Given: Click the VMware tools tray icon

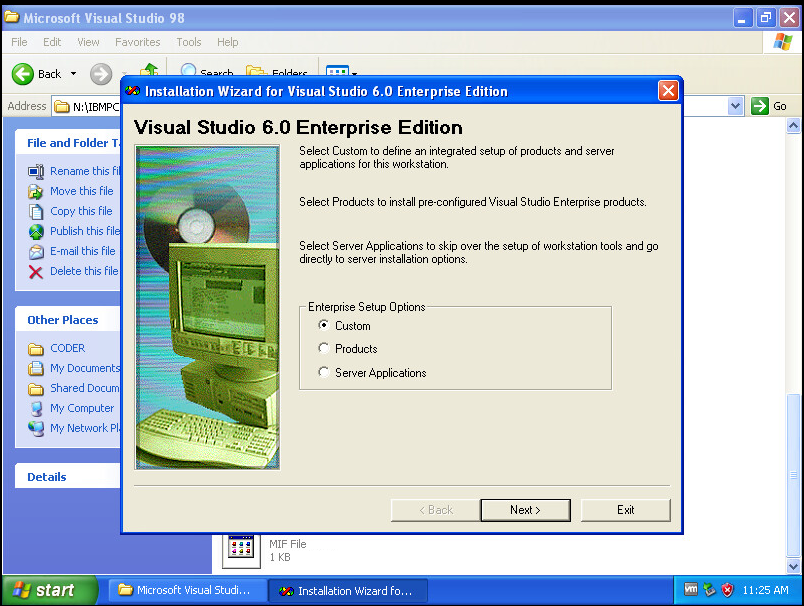Looking at the screenshot, I should (690, 590).
